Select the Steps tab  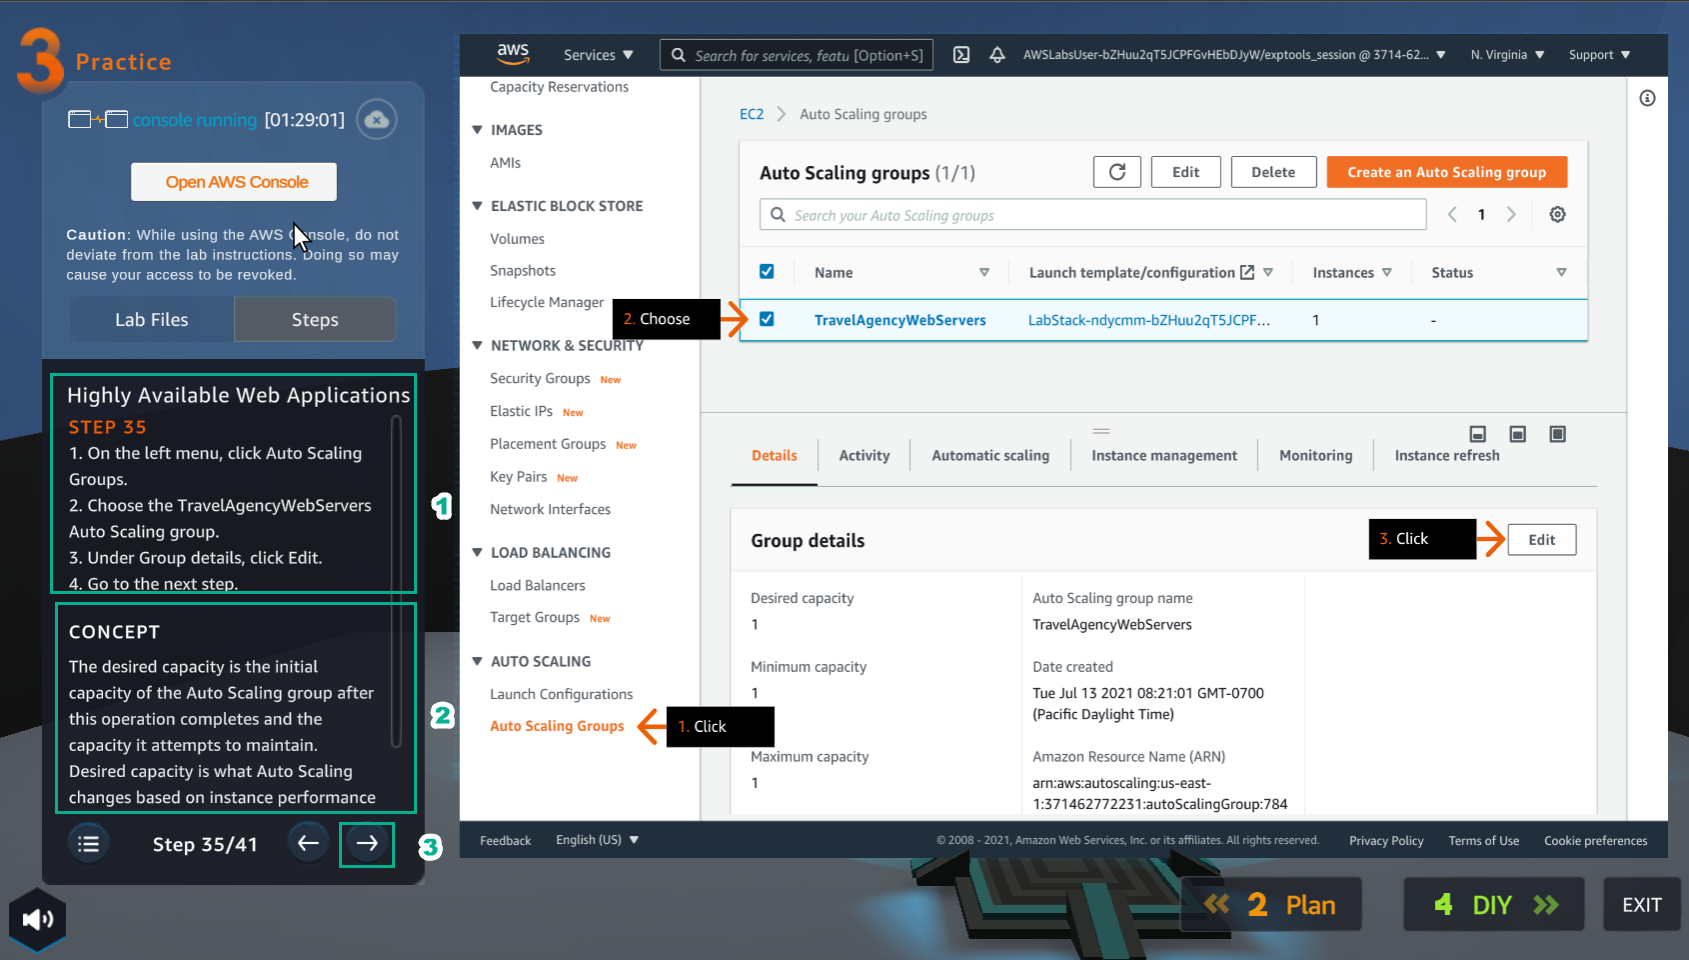[315, 319]
